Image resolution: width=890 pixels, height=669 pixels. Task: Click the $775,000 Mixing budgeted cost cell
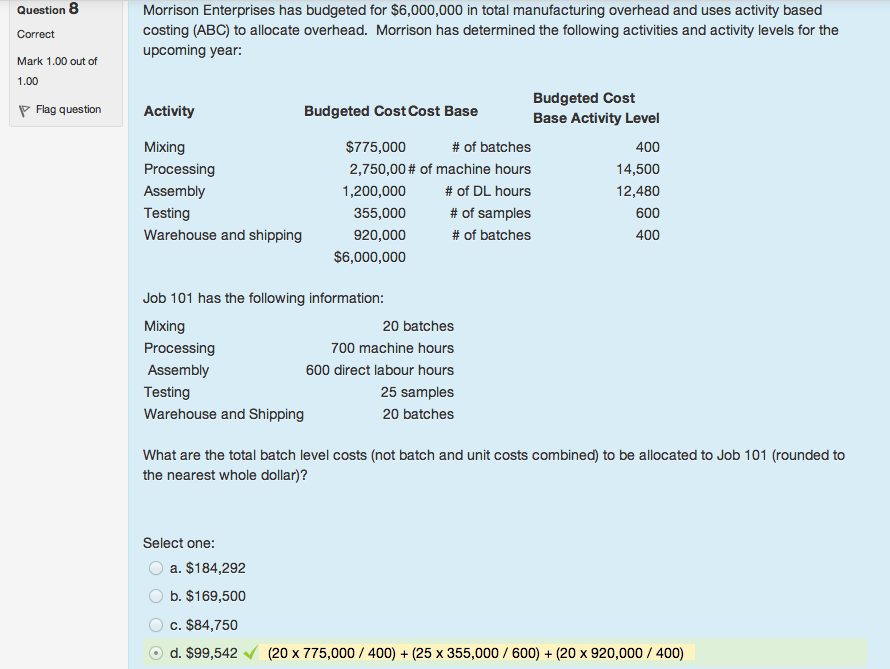pos(375,147)
